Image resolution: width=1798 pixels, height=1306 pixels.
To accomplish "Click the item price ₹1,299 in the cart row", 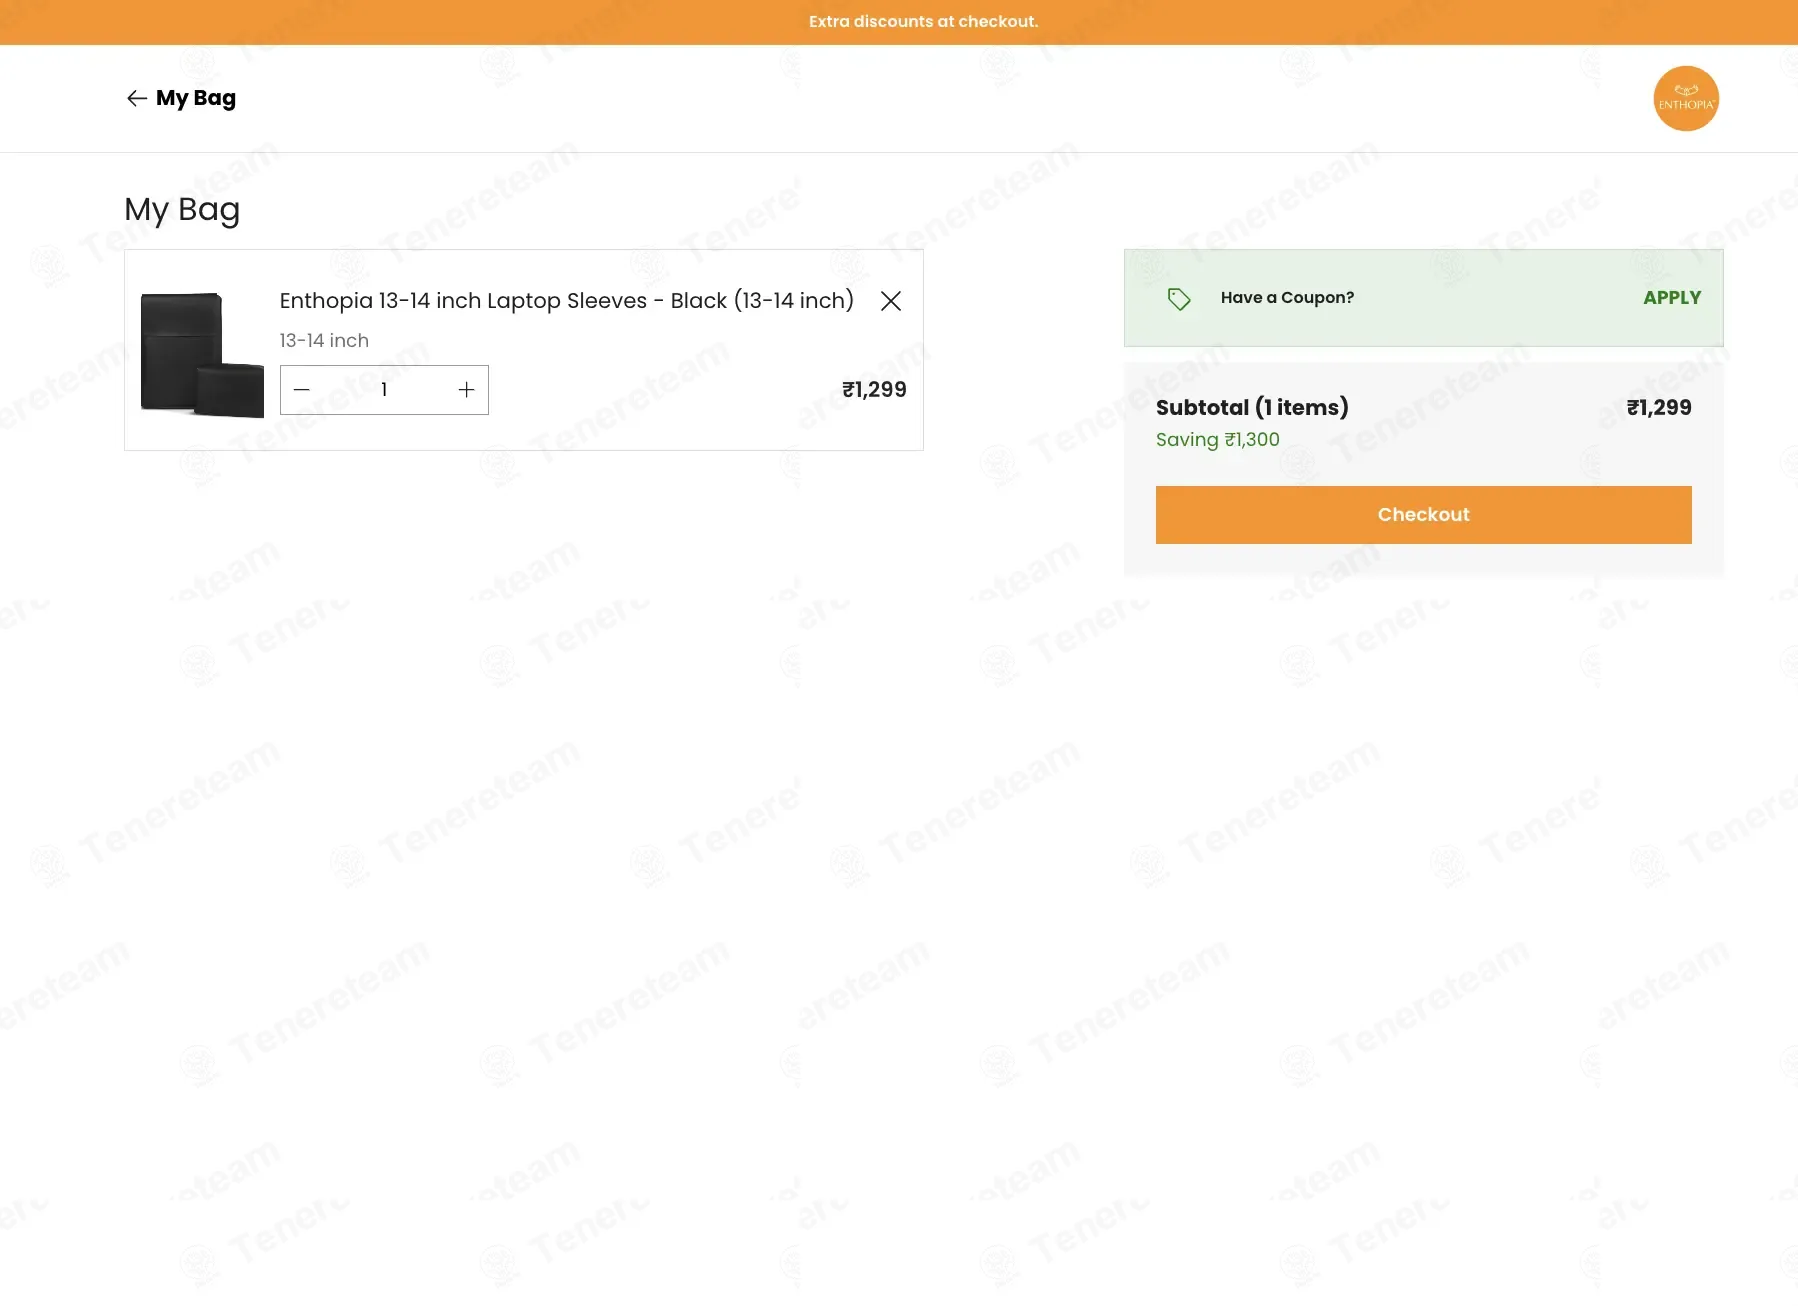I will [874, 390].
